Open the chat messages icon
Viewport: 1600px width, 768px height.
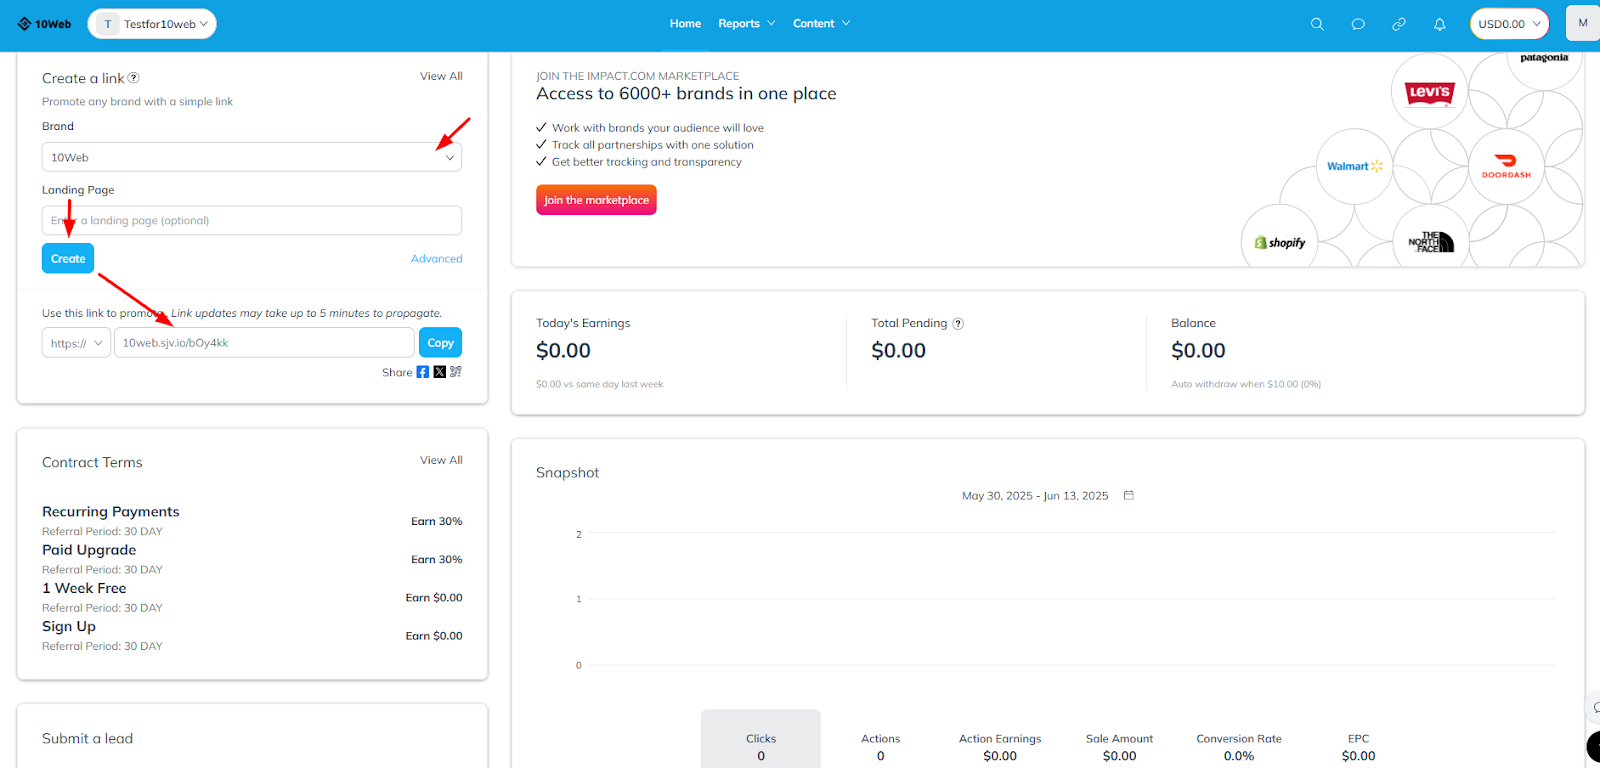tap(1358, 24)
